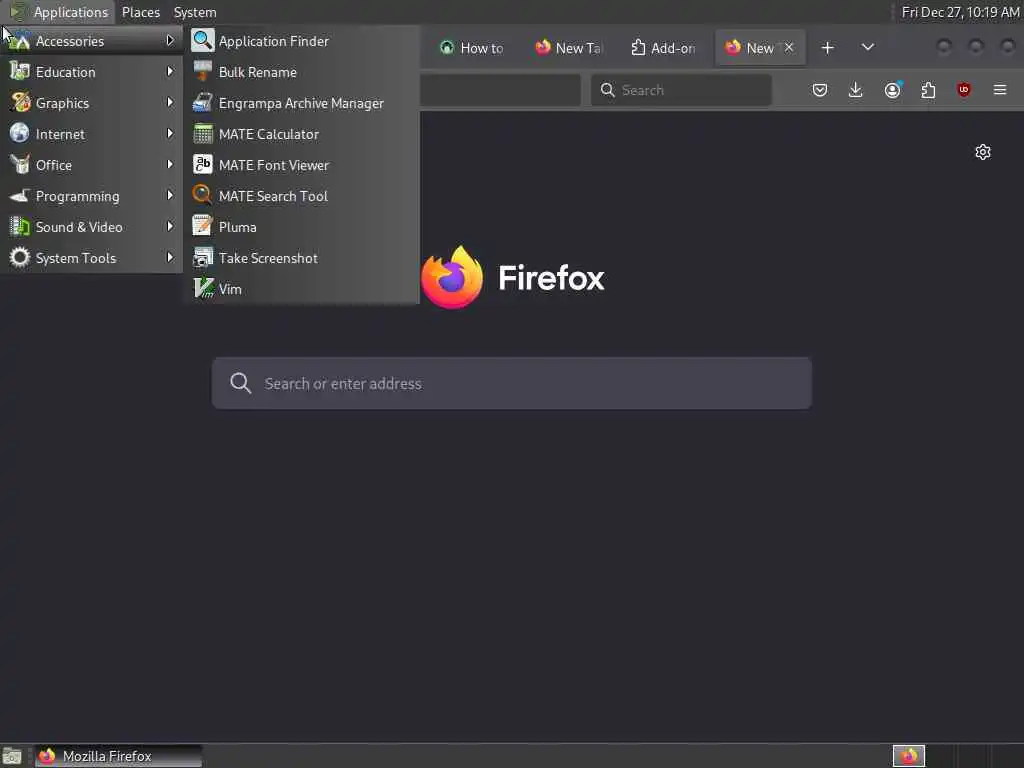Click the show desktop icon

click(x=12, y=756)
